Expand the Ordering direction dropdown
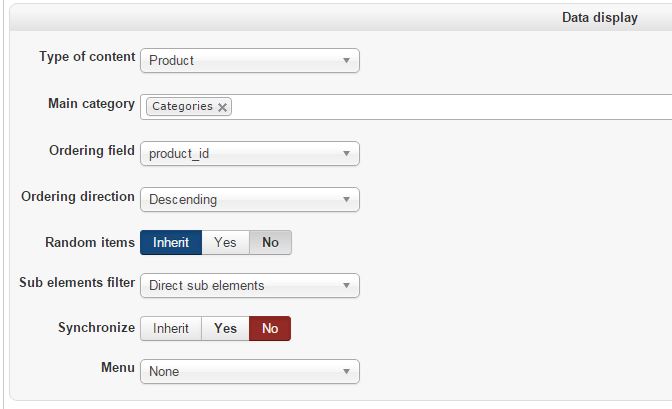This screenshot has height=409, width=672. 249,199
